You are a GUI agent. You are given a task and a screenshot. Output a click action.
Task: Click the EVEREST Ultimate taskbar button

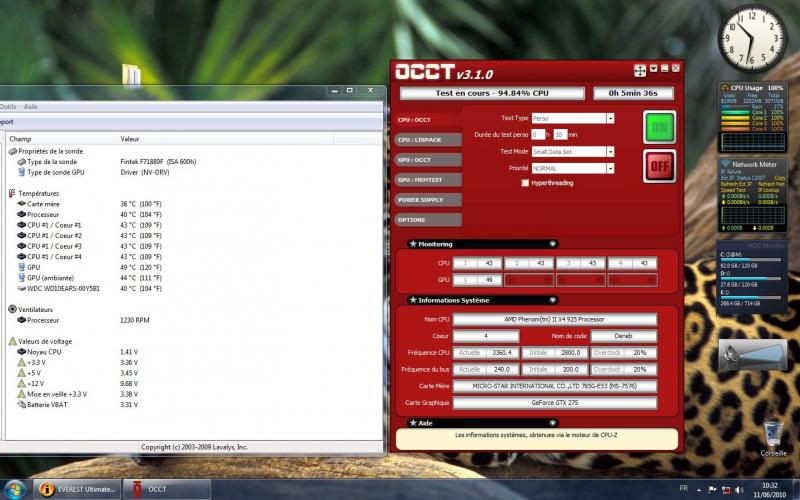tap(78, 489)
